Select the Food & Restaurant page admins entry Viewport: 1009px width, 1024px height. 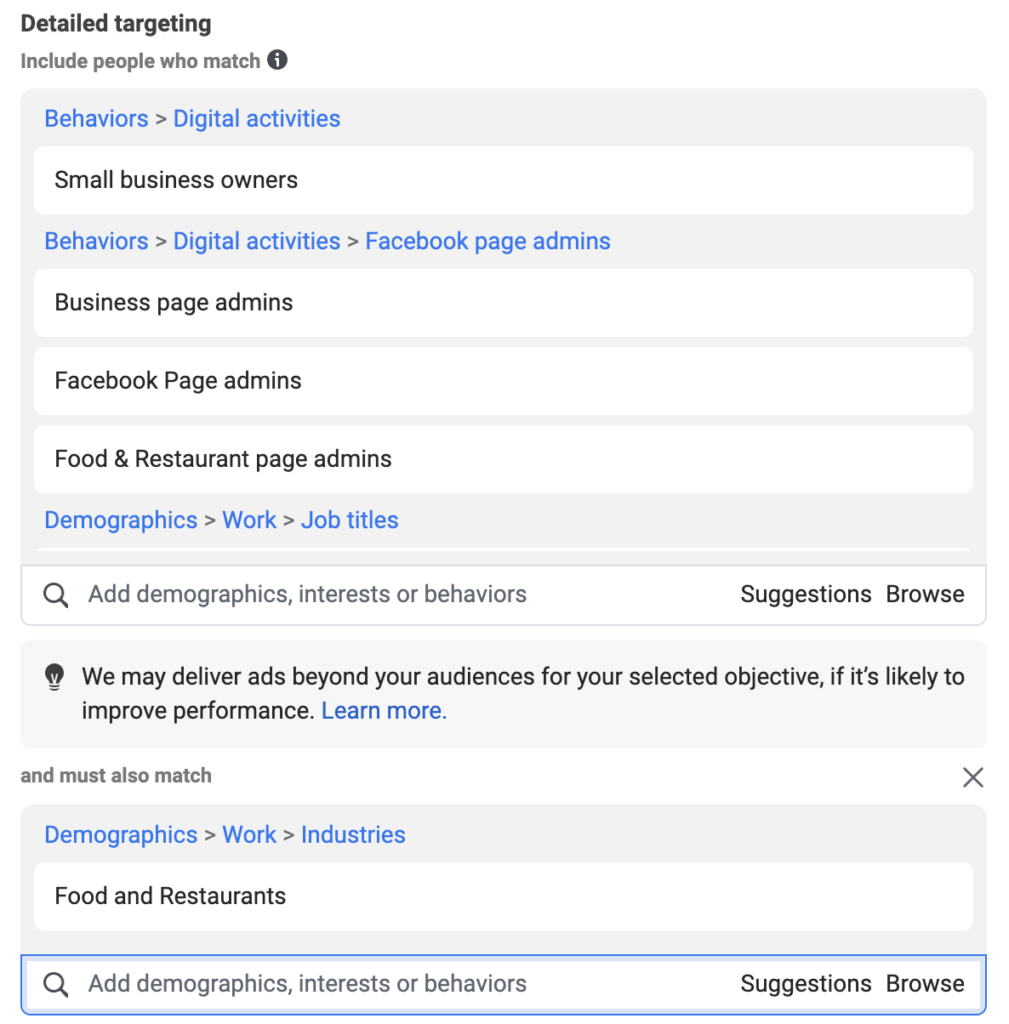tap(503, 459)
